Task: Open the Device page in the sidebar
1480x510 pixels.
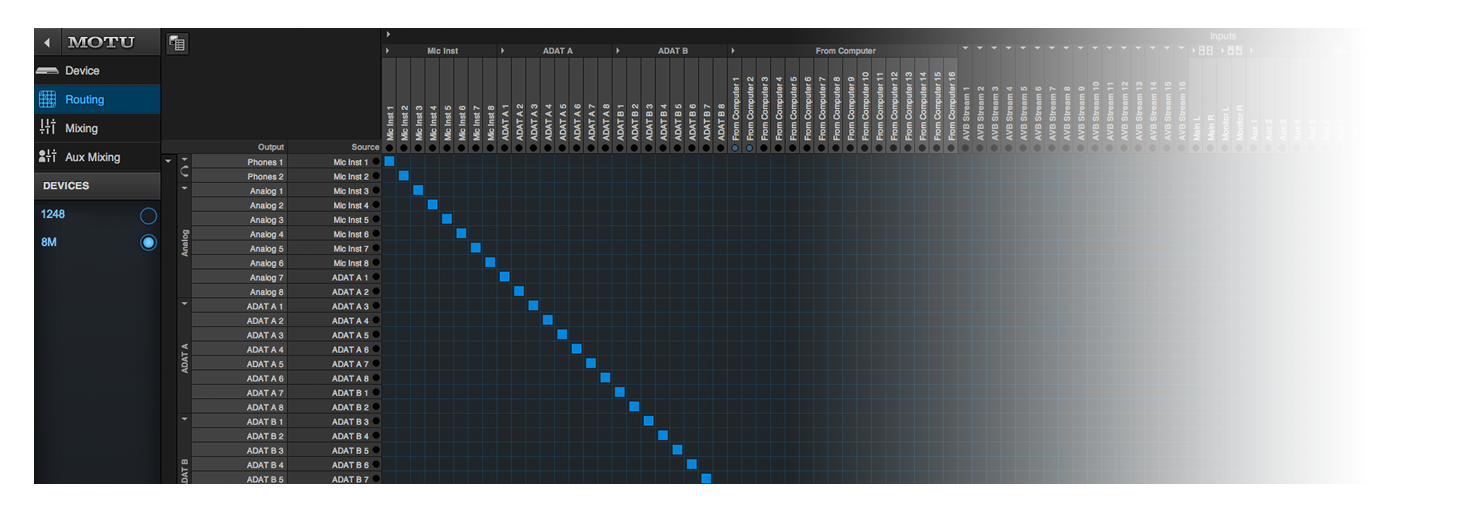Action: coord(82,71)
